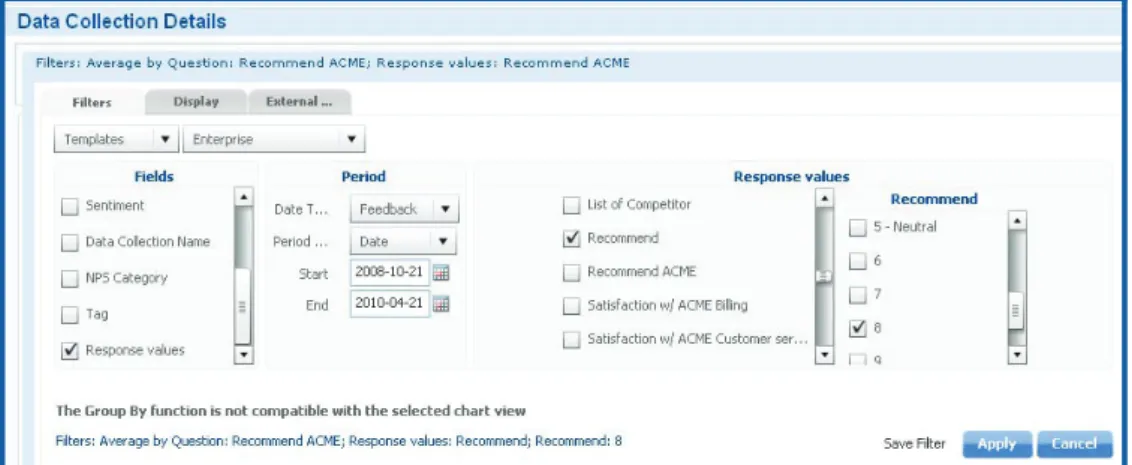Viewport: 1132px width, 465px height.
Task: Check rating 6 in Recommend list
Action: click(857, 261)
